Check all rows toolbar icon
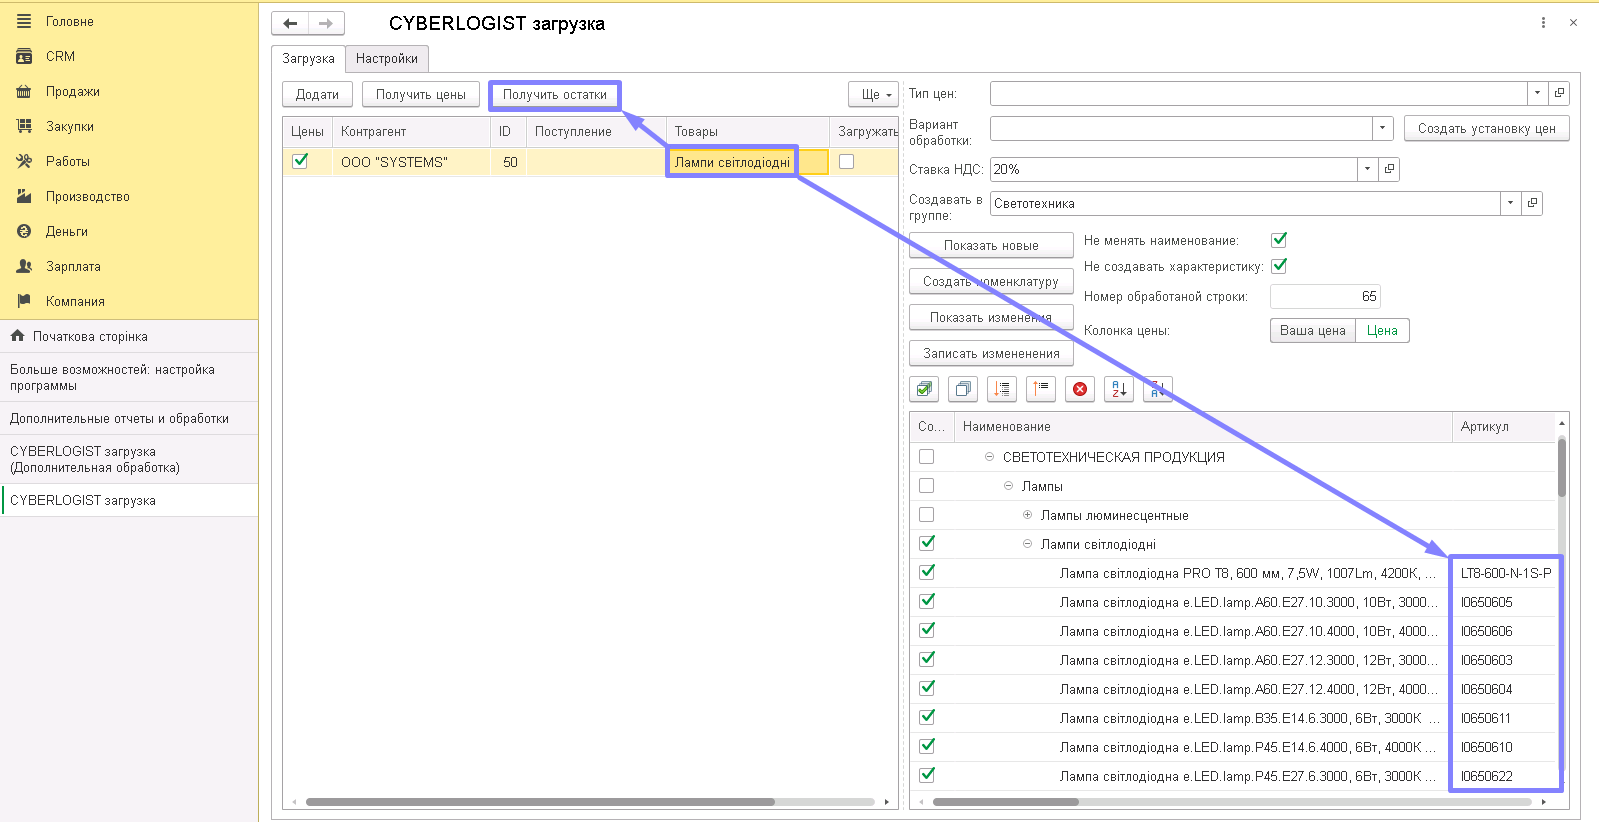Screen dimensions: 1599x822 click(924, 389)
